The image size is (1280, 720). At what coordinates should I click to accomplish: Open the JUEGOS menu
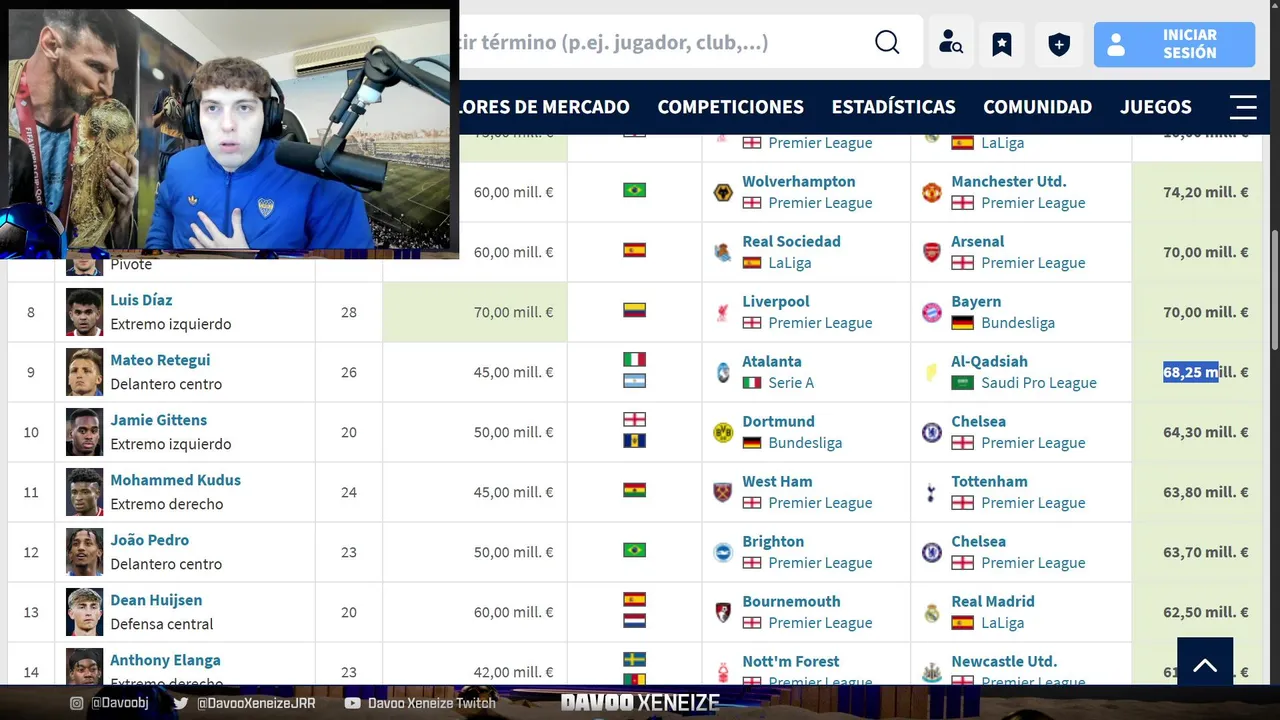point(1156,107)
